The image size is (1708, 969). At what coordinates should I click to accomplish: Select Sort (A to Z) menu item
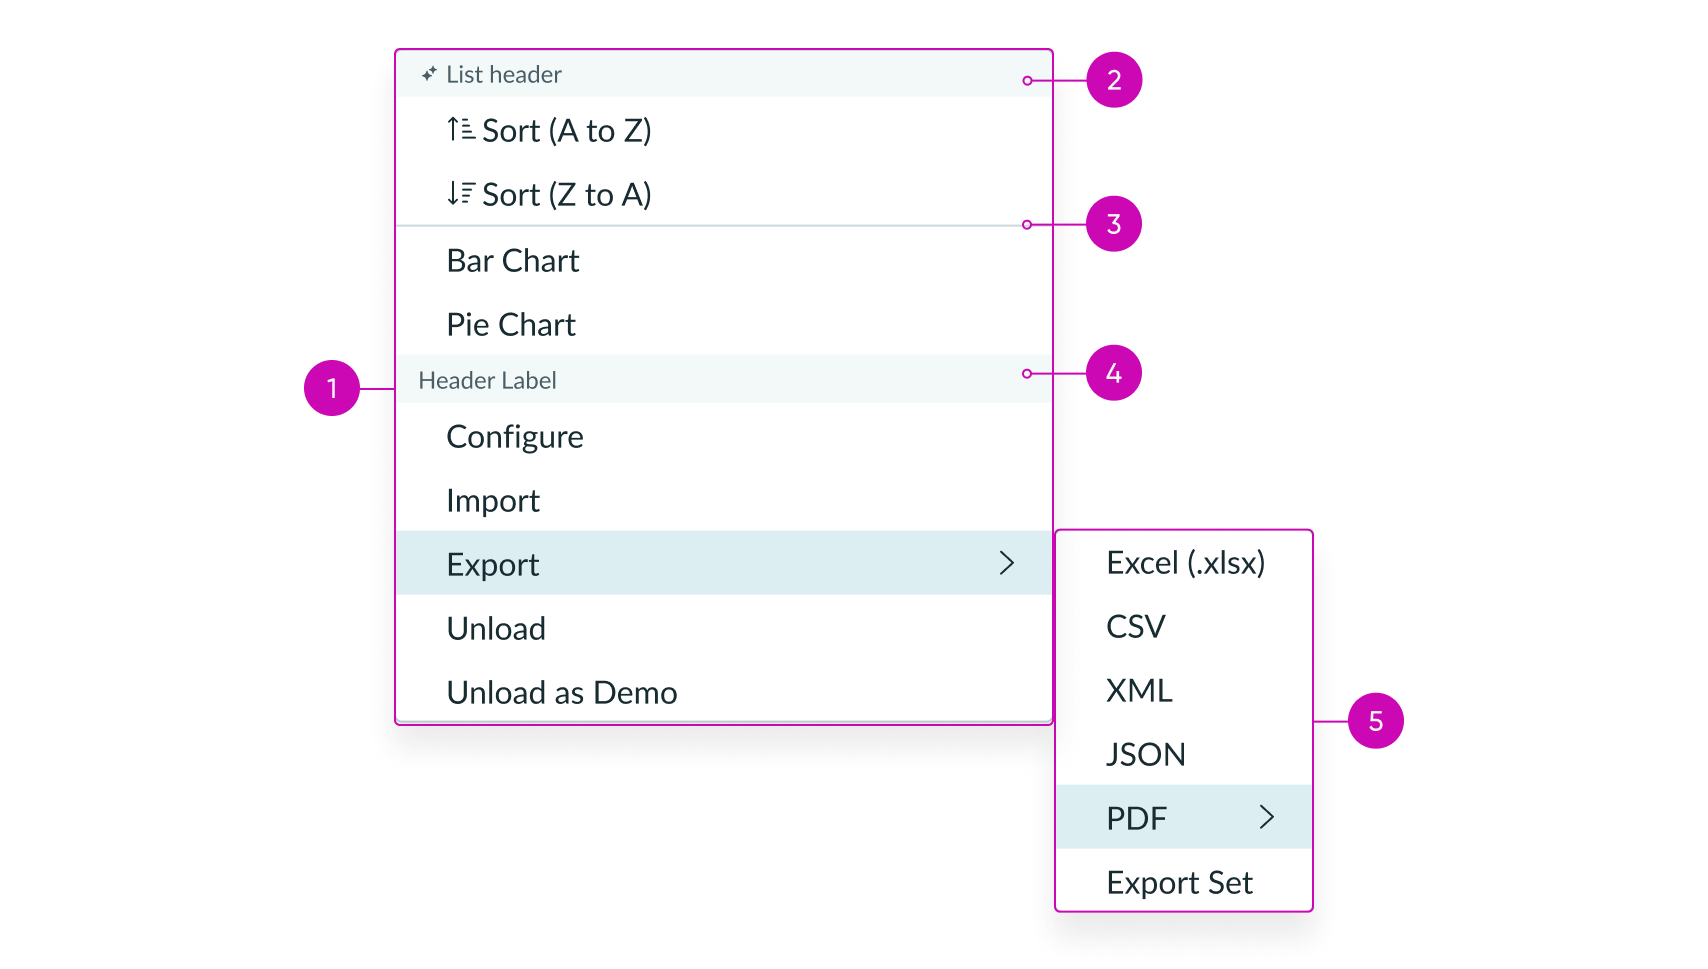pos(566,131)
